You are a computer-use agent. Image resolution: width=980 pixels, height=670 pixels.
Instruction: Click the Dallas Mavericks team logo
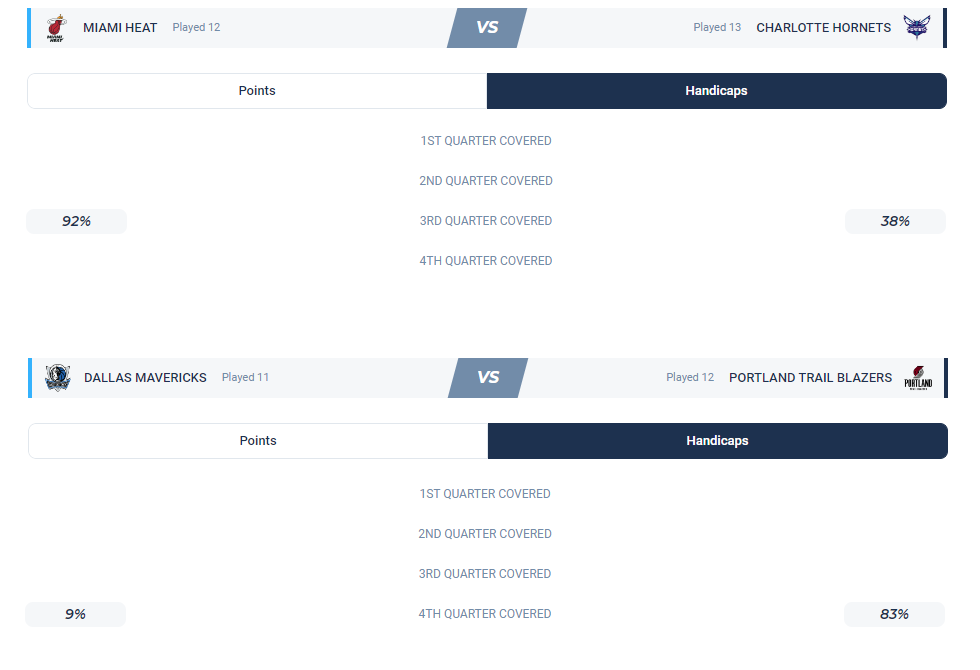58,378
